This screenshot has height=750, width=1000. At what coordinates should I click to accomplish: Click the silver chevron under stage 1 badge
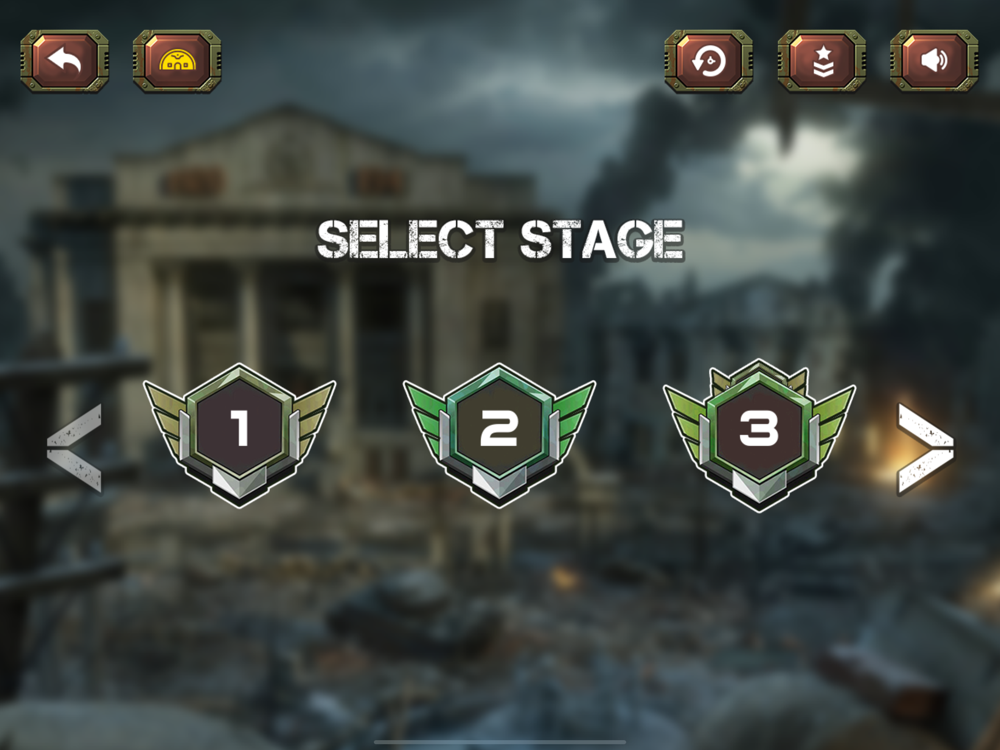[x=240, y=483]
